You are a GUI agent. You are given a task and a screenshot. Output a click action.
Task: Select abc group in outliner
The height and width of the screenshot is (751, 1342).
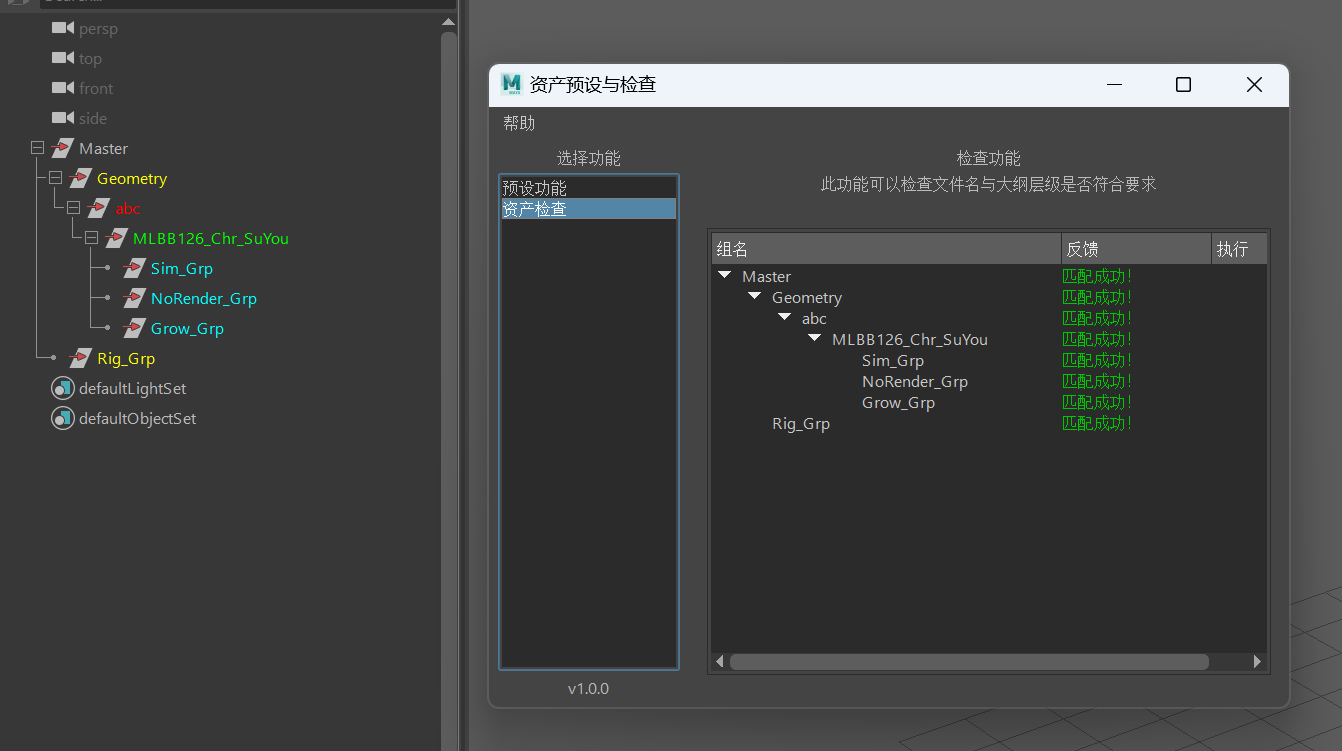[x=128, y=208]
